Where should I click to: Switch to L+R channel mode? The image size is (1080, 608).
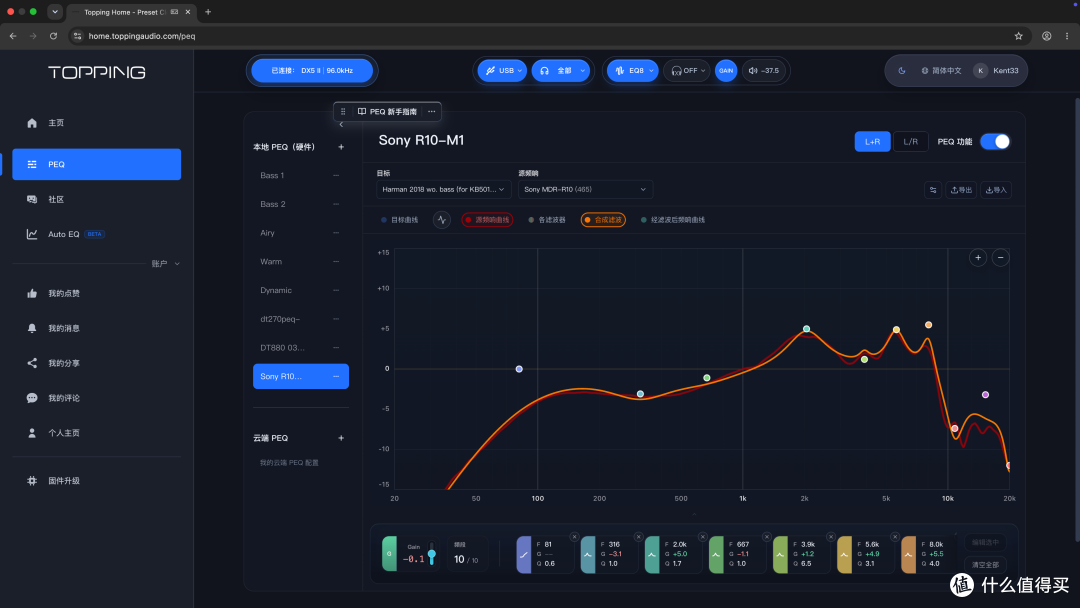point(872,141)
